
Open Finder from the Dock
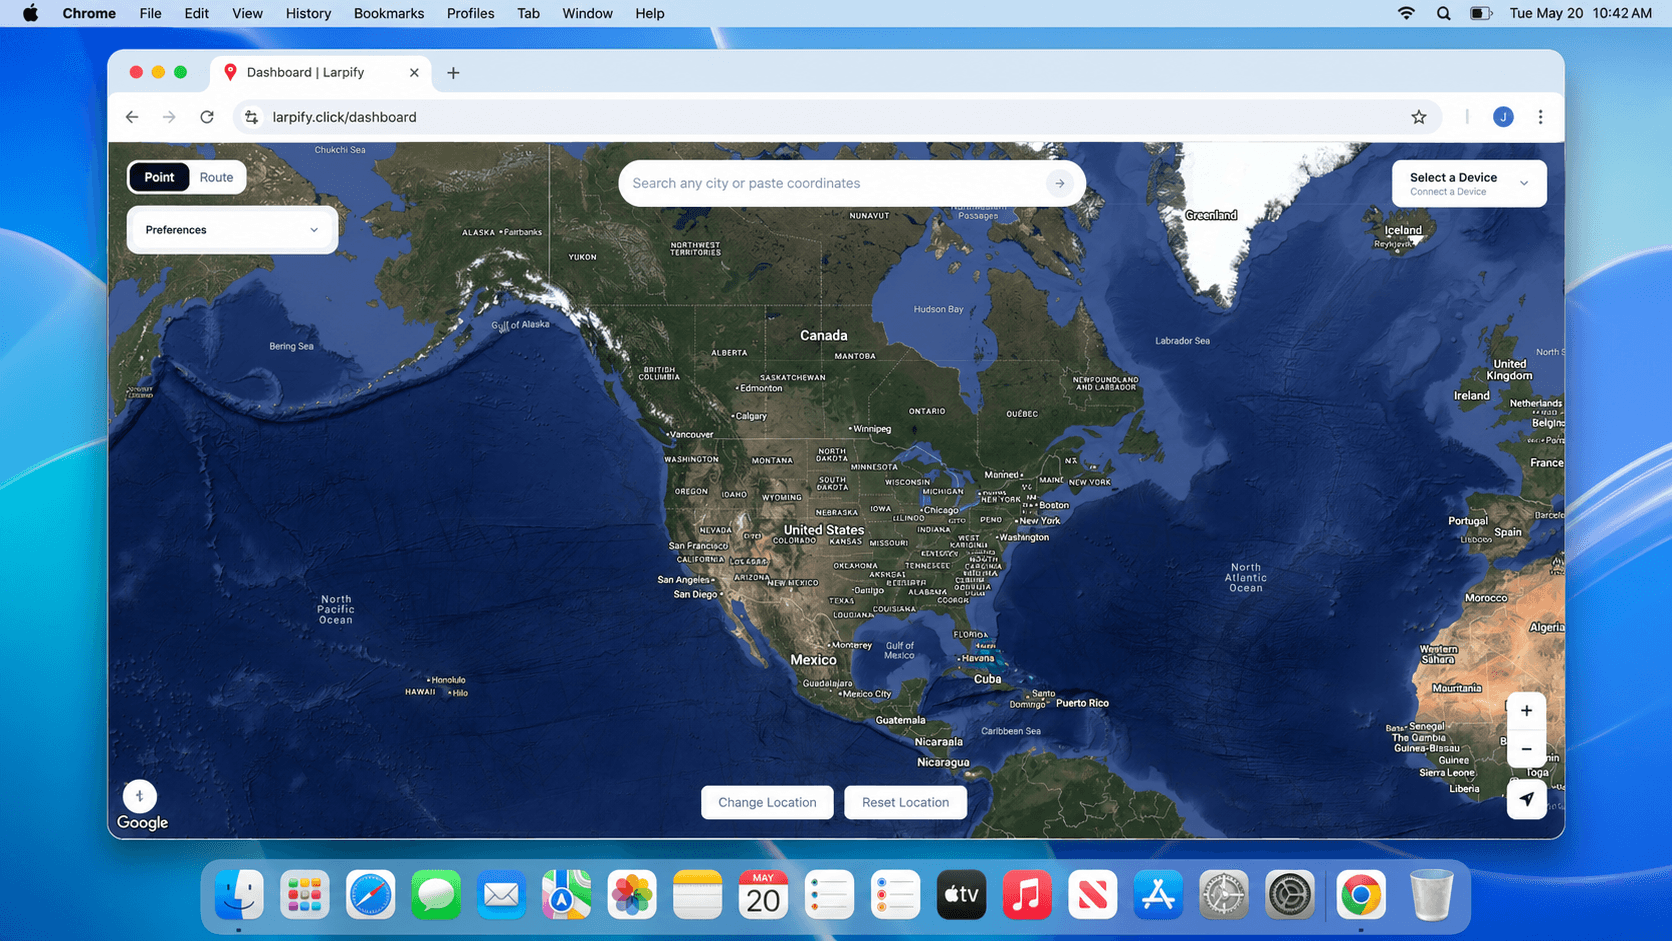point(239,894)
